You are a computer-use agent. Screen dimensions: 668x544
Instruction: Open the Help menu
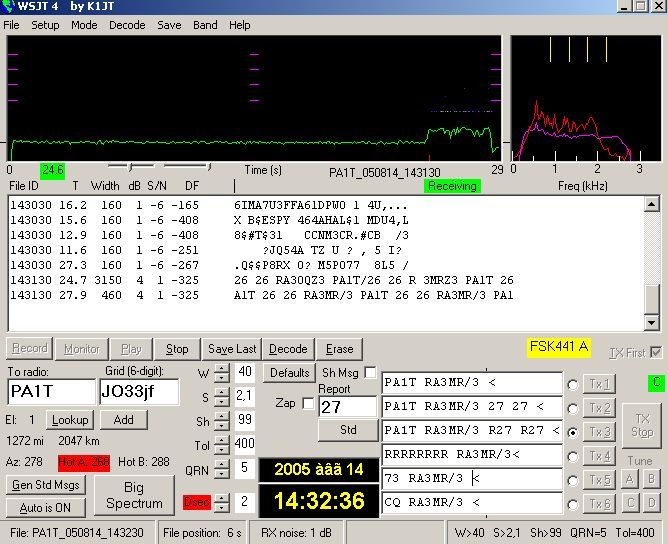click(239, 25)
